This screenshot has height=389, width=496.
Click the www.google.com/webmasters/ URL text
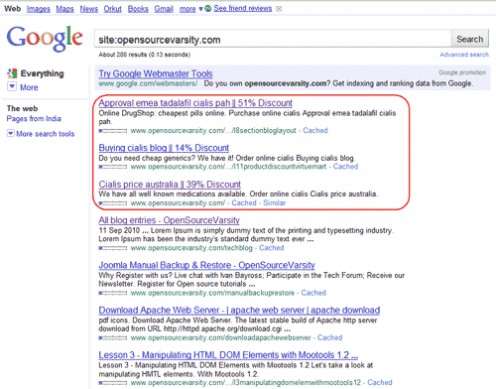[x=148, y=83]
